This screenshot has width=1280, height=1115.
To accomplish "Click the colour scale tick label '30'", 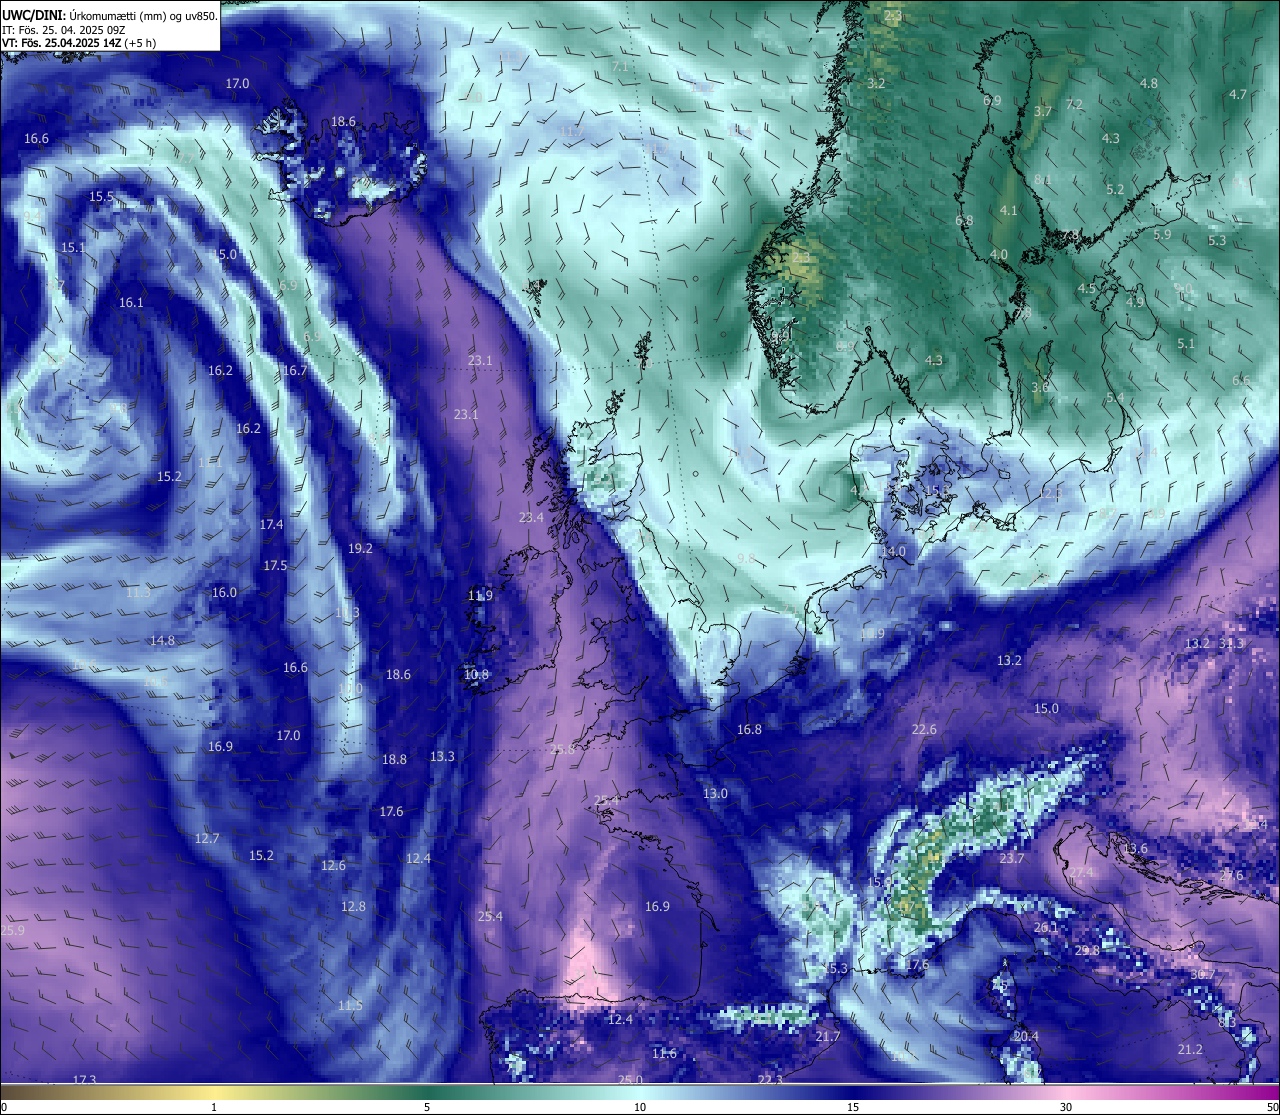I will 1066,1107.
